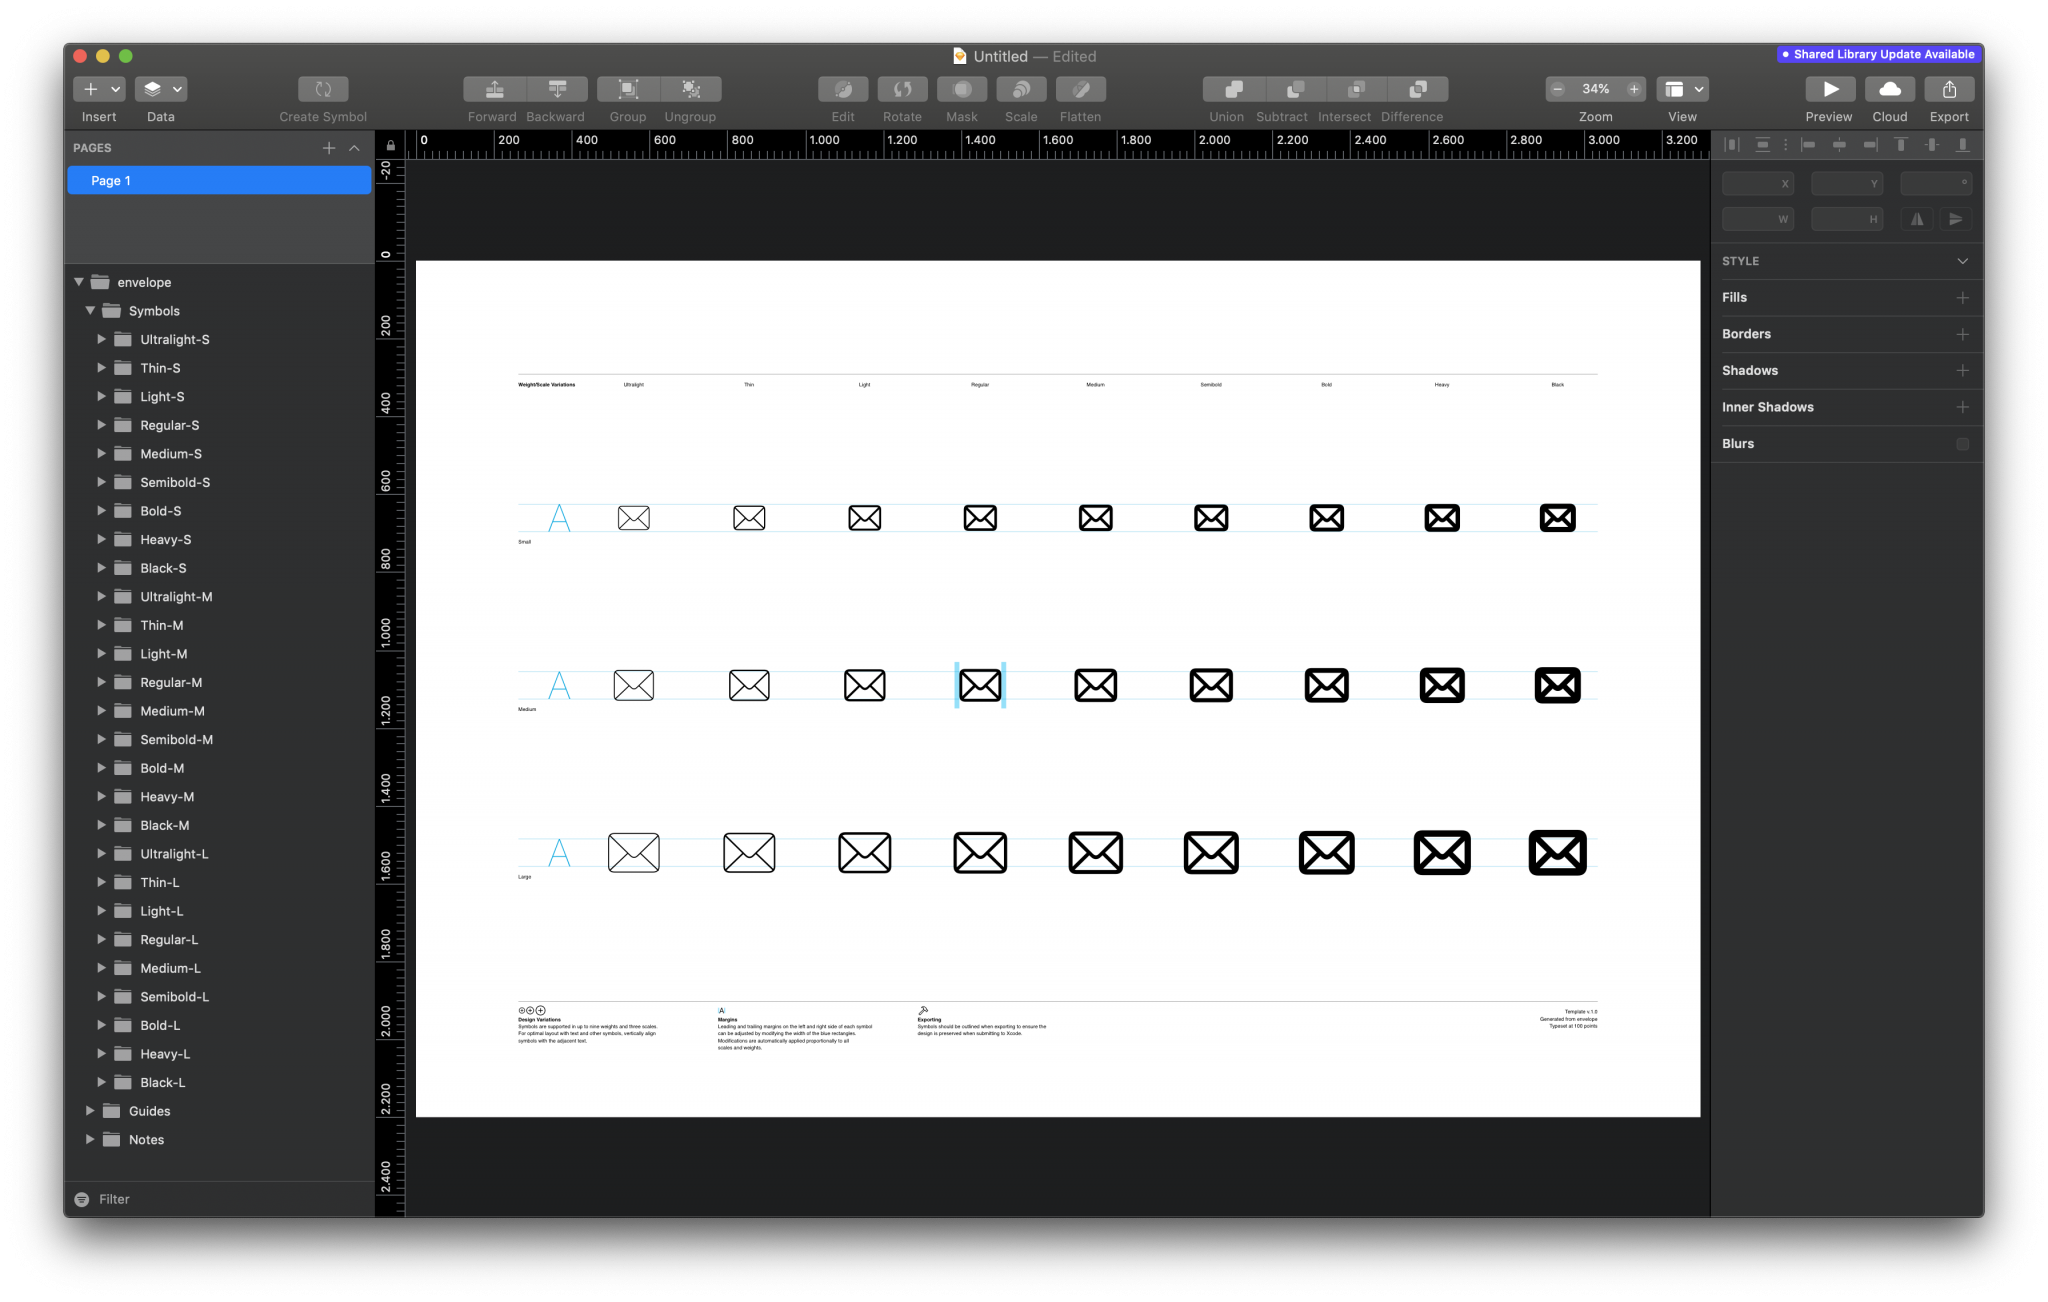Add a new Fill

[x=1962, y=298]
